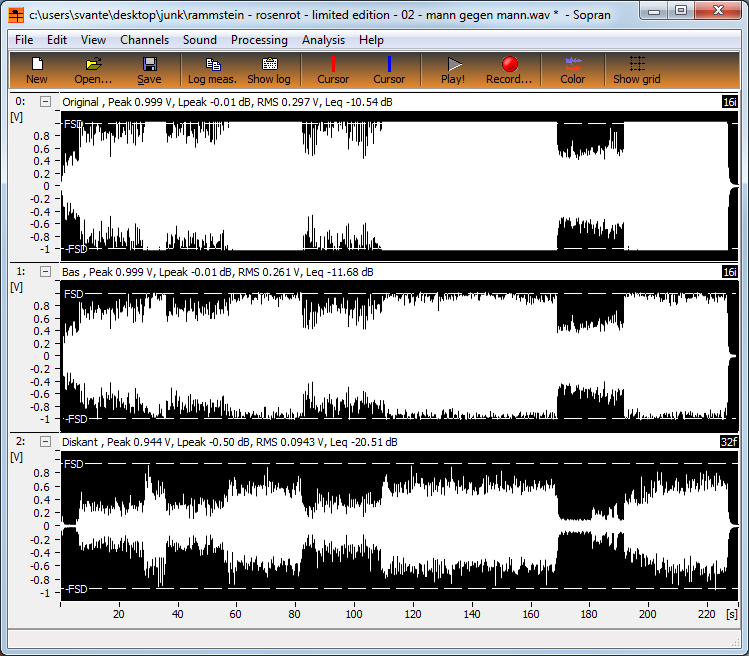Open the Channels menu
The width and height of the screenshot is (749, 656).
(x=144, y=40)
